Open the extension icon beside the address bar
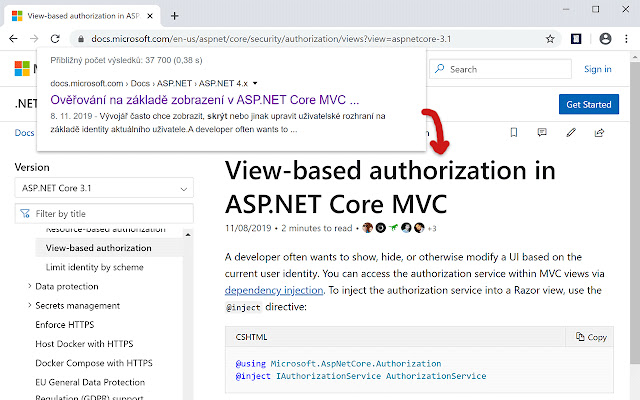 [576, 39]
